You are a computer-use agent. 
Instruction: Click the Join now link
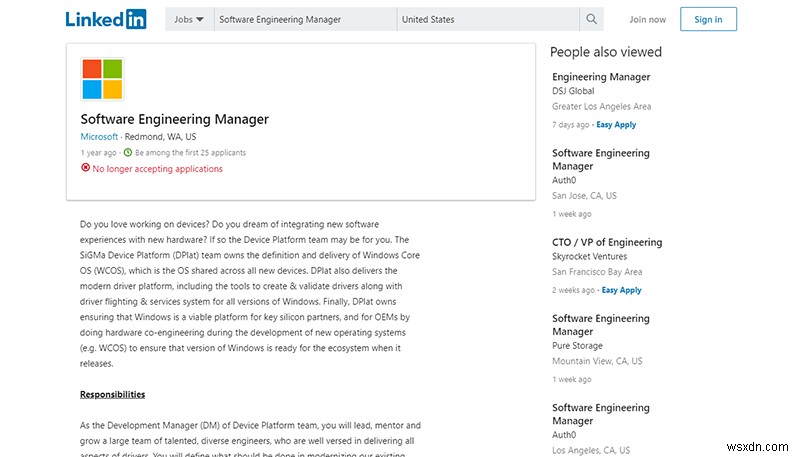648,19
